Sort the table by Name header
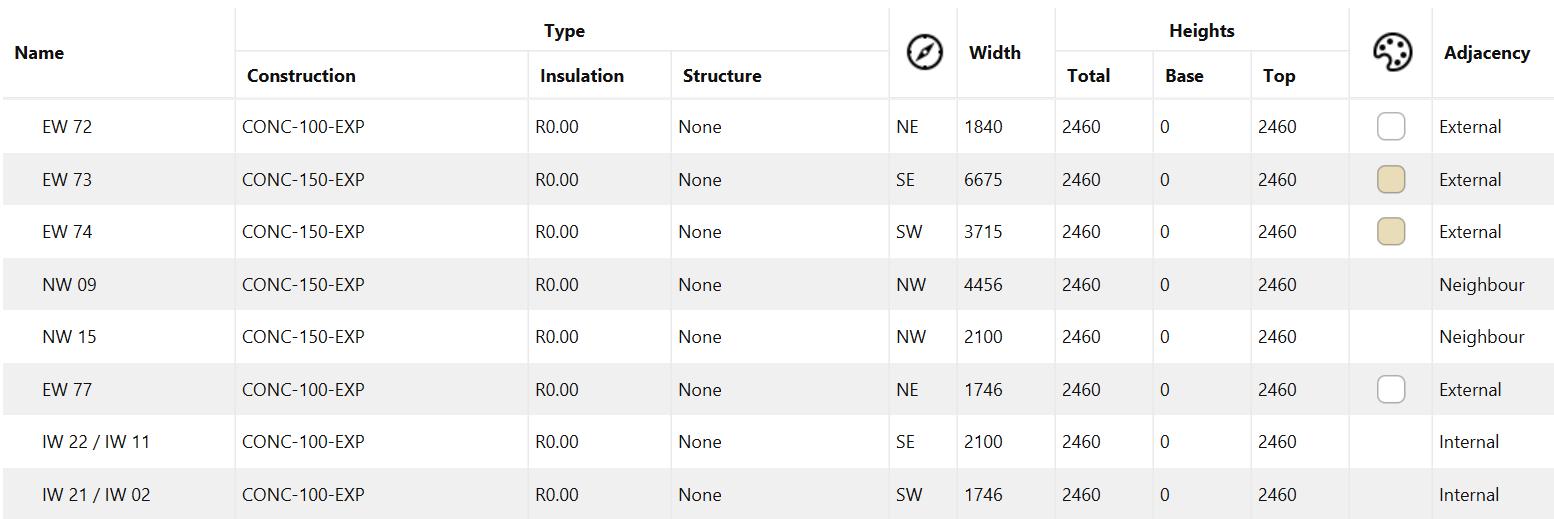 point(40,53)
